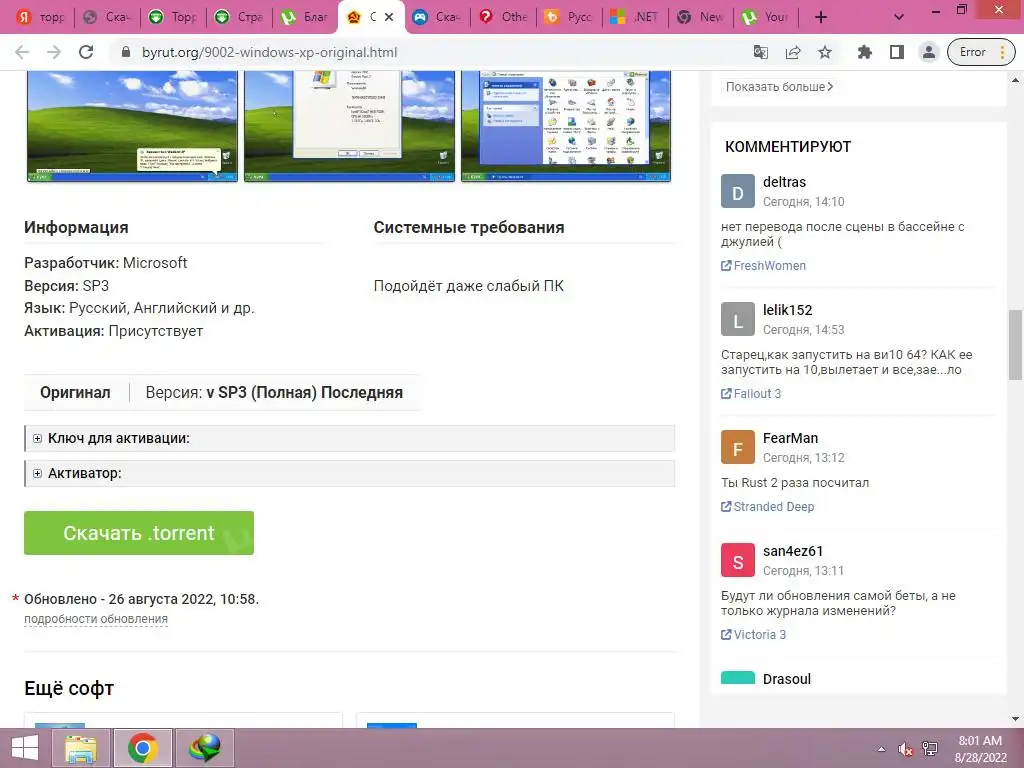Open the extensions puzzle icon
The height and width of the screenshot is (768, 1024).
[x=865, y=52]
